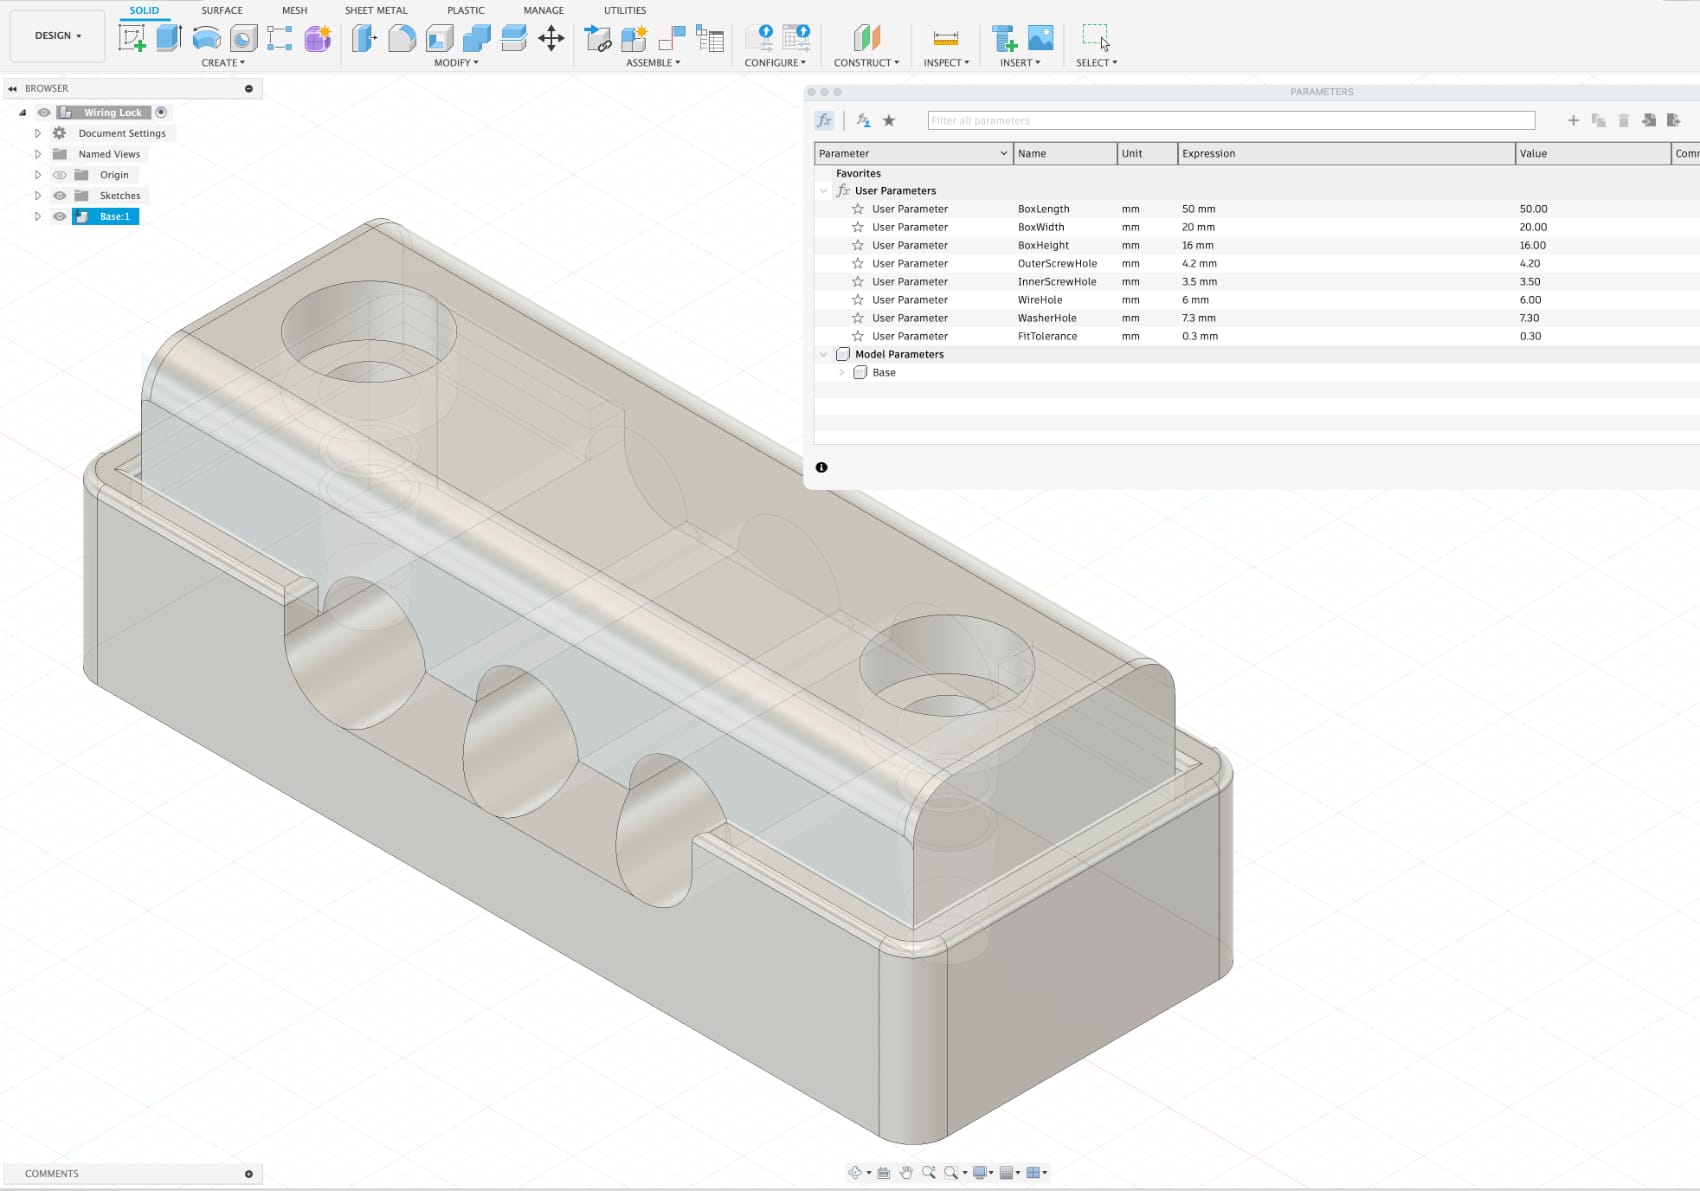Click the Hole tool icon
Image resolution: width=1700 pixels, height=1191 pixels.
pyautogui.click(x=243, y=38)
